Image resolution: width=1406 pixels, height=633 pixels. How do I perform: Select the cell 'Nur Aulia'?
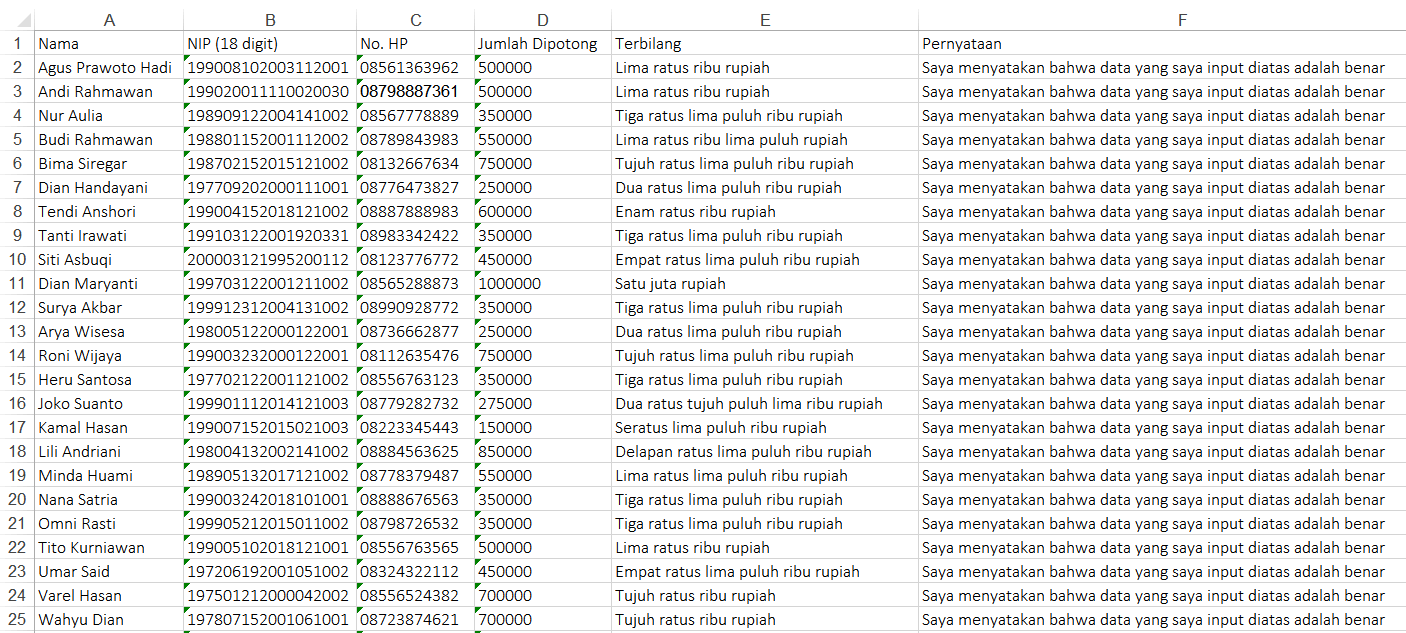tap(109, 116)
